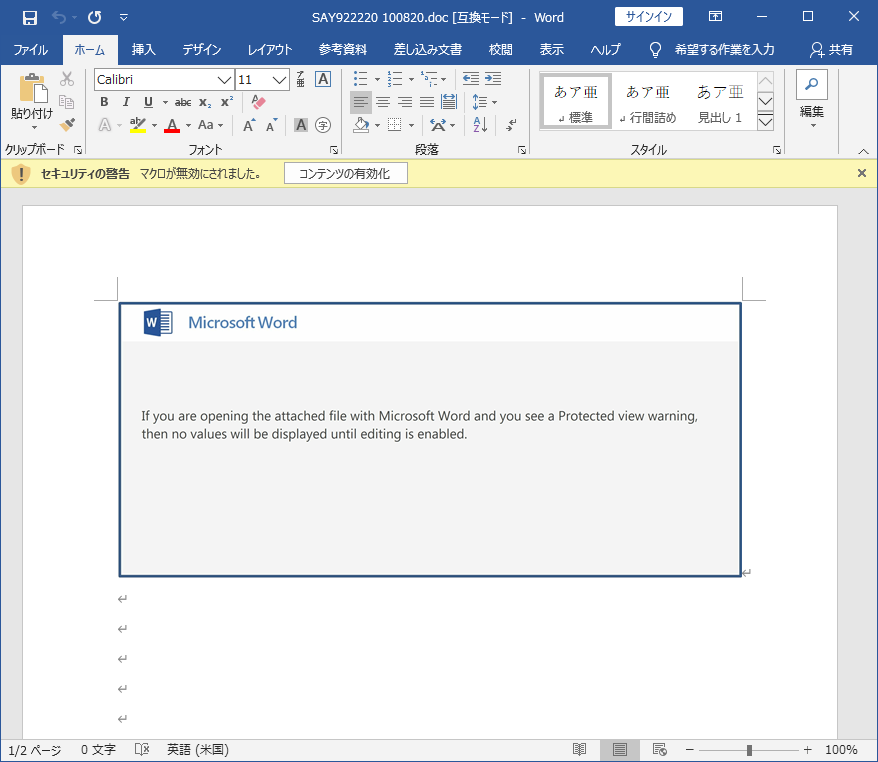Switch to the 挿入 tab

click(143, 50)
